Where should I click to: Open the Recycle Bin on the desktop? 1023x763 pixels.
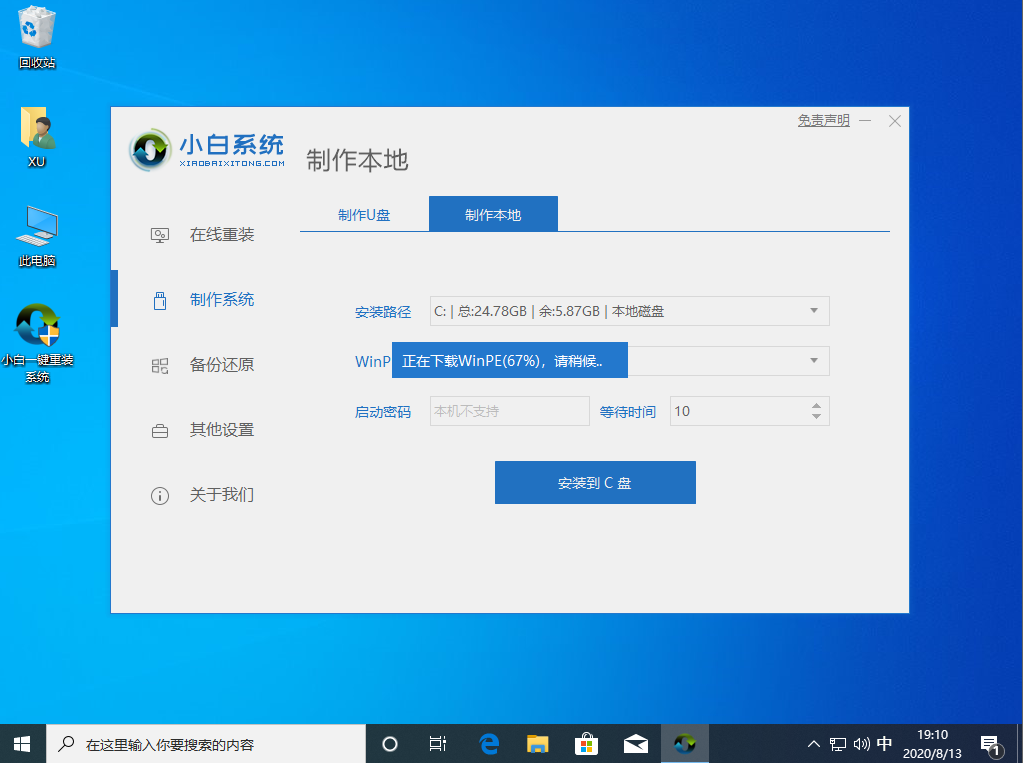pos(36,30)
